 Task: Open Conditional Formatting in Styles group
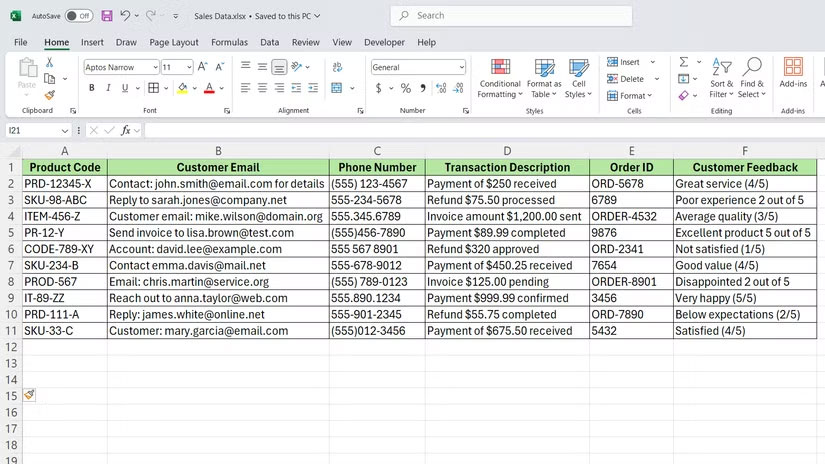click(x=500, y=78)
